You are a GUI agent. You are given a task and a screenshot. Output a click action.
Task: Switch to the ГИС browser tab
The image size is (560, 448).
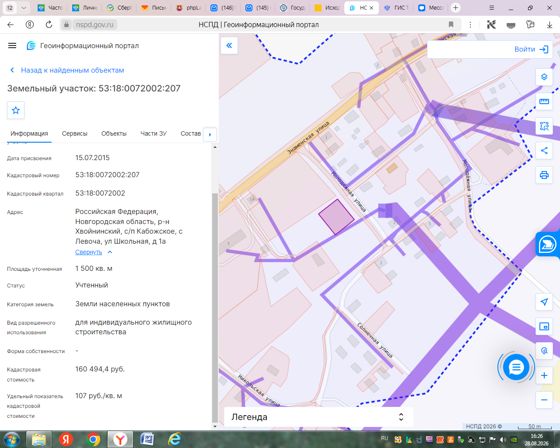coord(395,8)
